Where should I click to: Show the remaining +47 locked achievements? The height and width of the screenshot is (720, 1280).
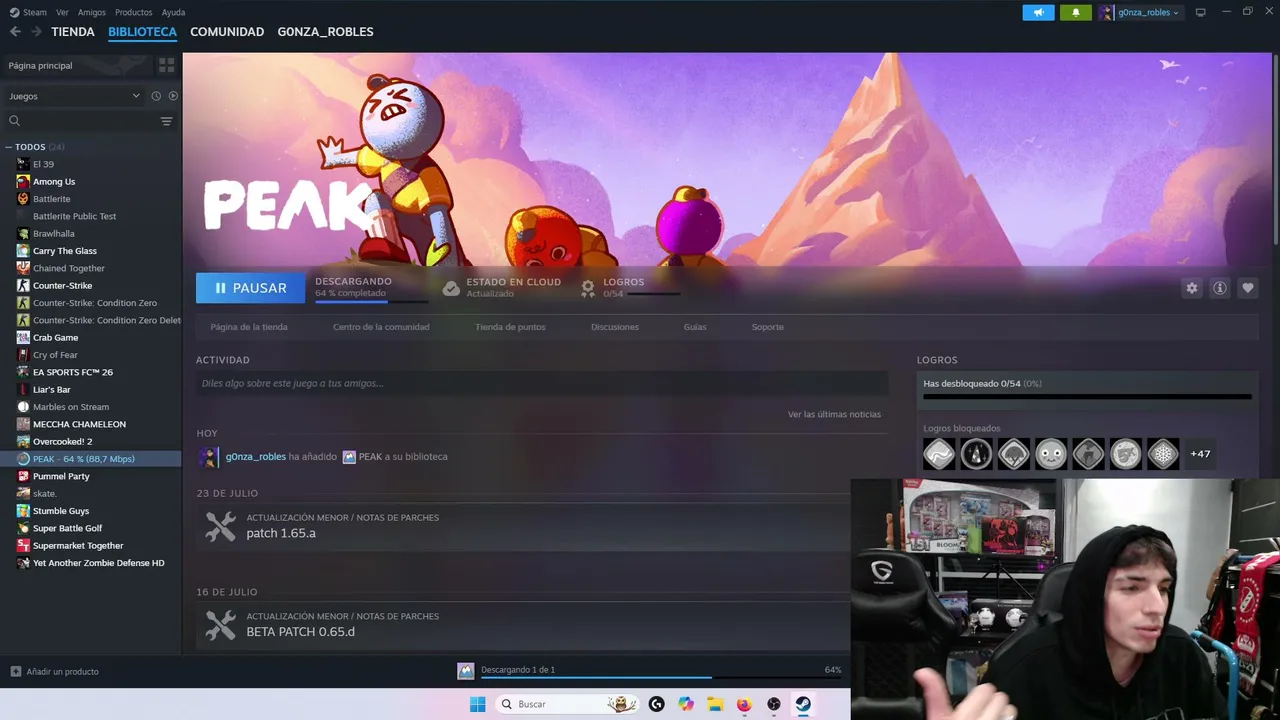[x=1200, y=454]
